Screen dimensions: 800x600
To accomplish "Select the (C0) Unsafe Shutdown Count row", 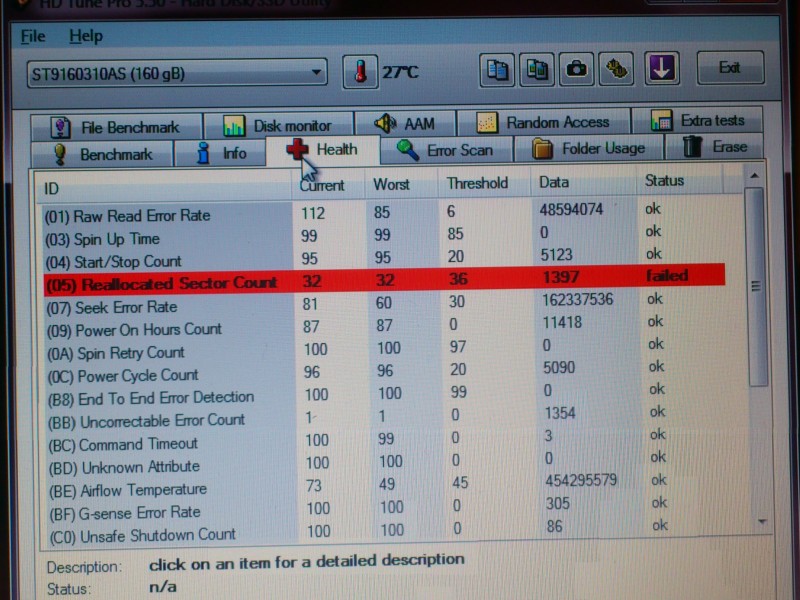I will 387,532.
